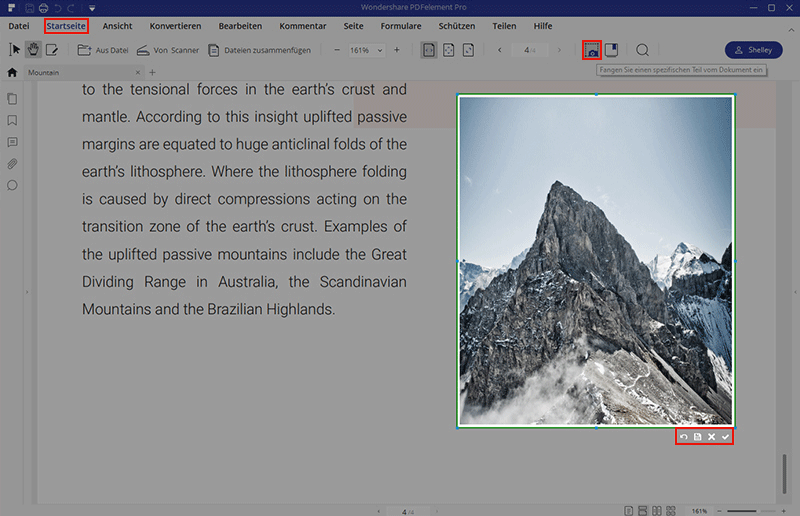Confirm the capture with the checkmark icon
This screenshot has width=800, height=516.
(725, 437)
